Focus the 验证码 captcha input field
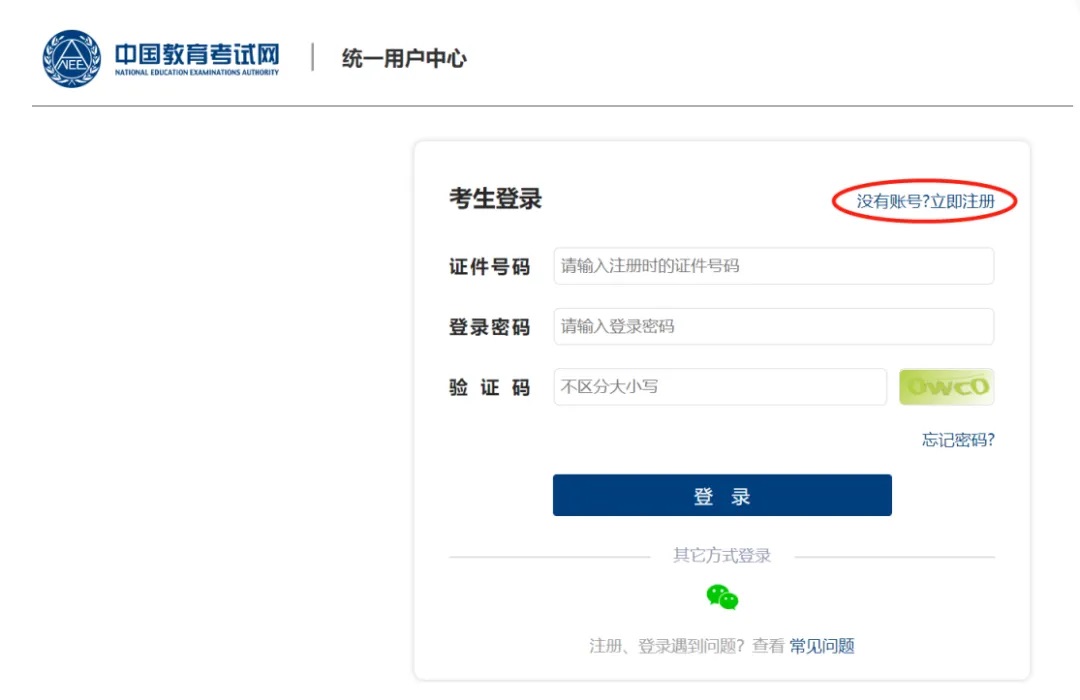1080x700 pixels. click(x=719, y=387)
